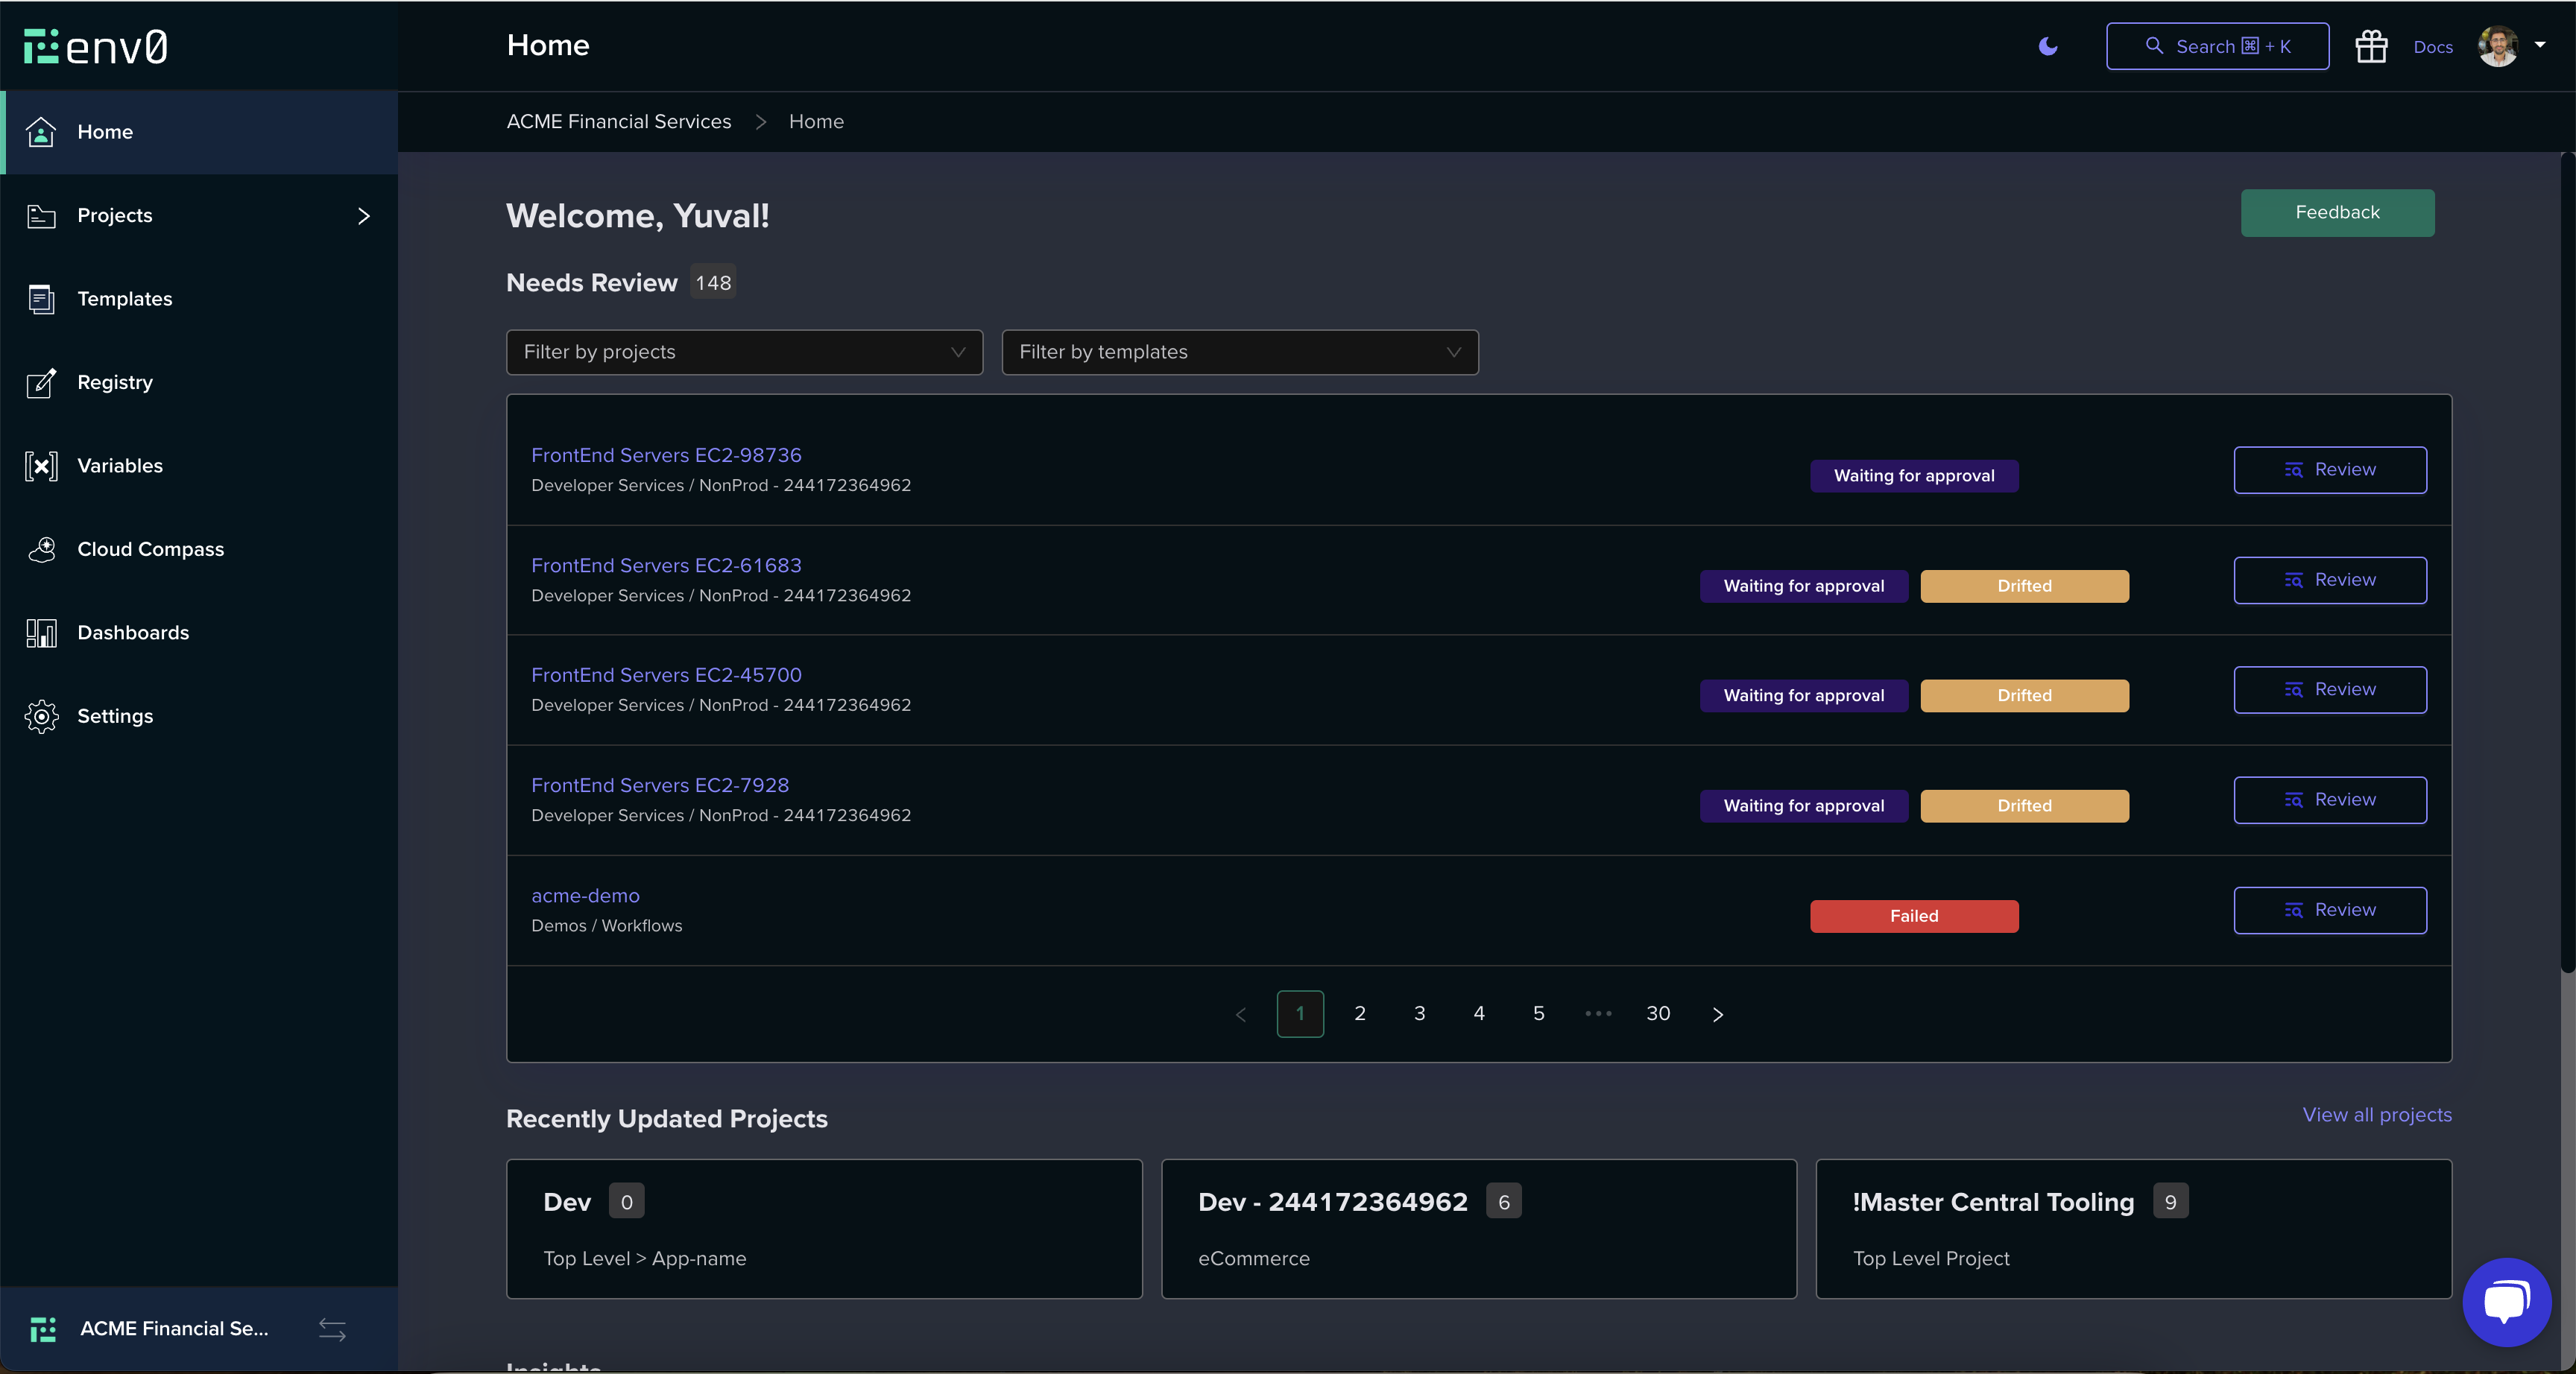Open the user avatar account menu

2510,46
